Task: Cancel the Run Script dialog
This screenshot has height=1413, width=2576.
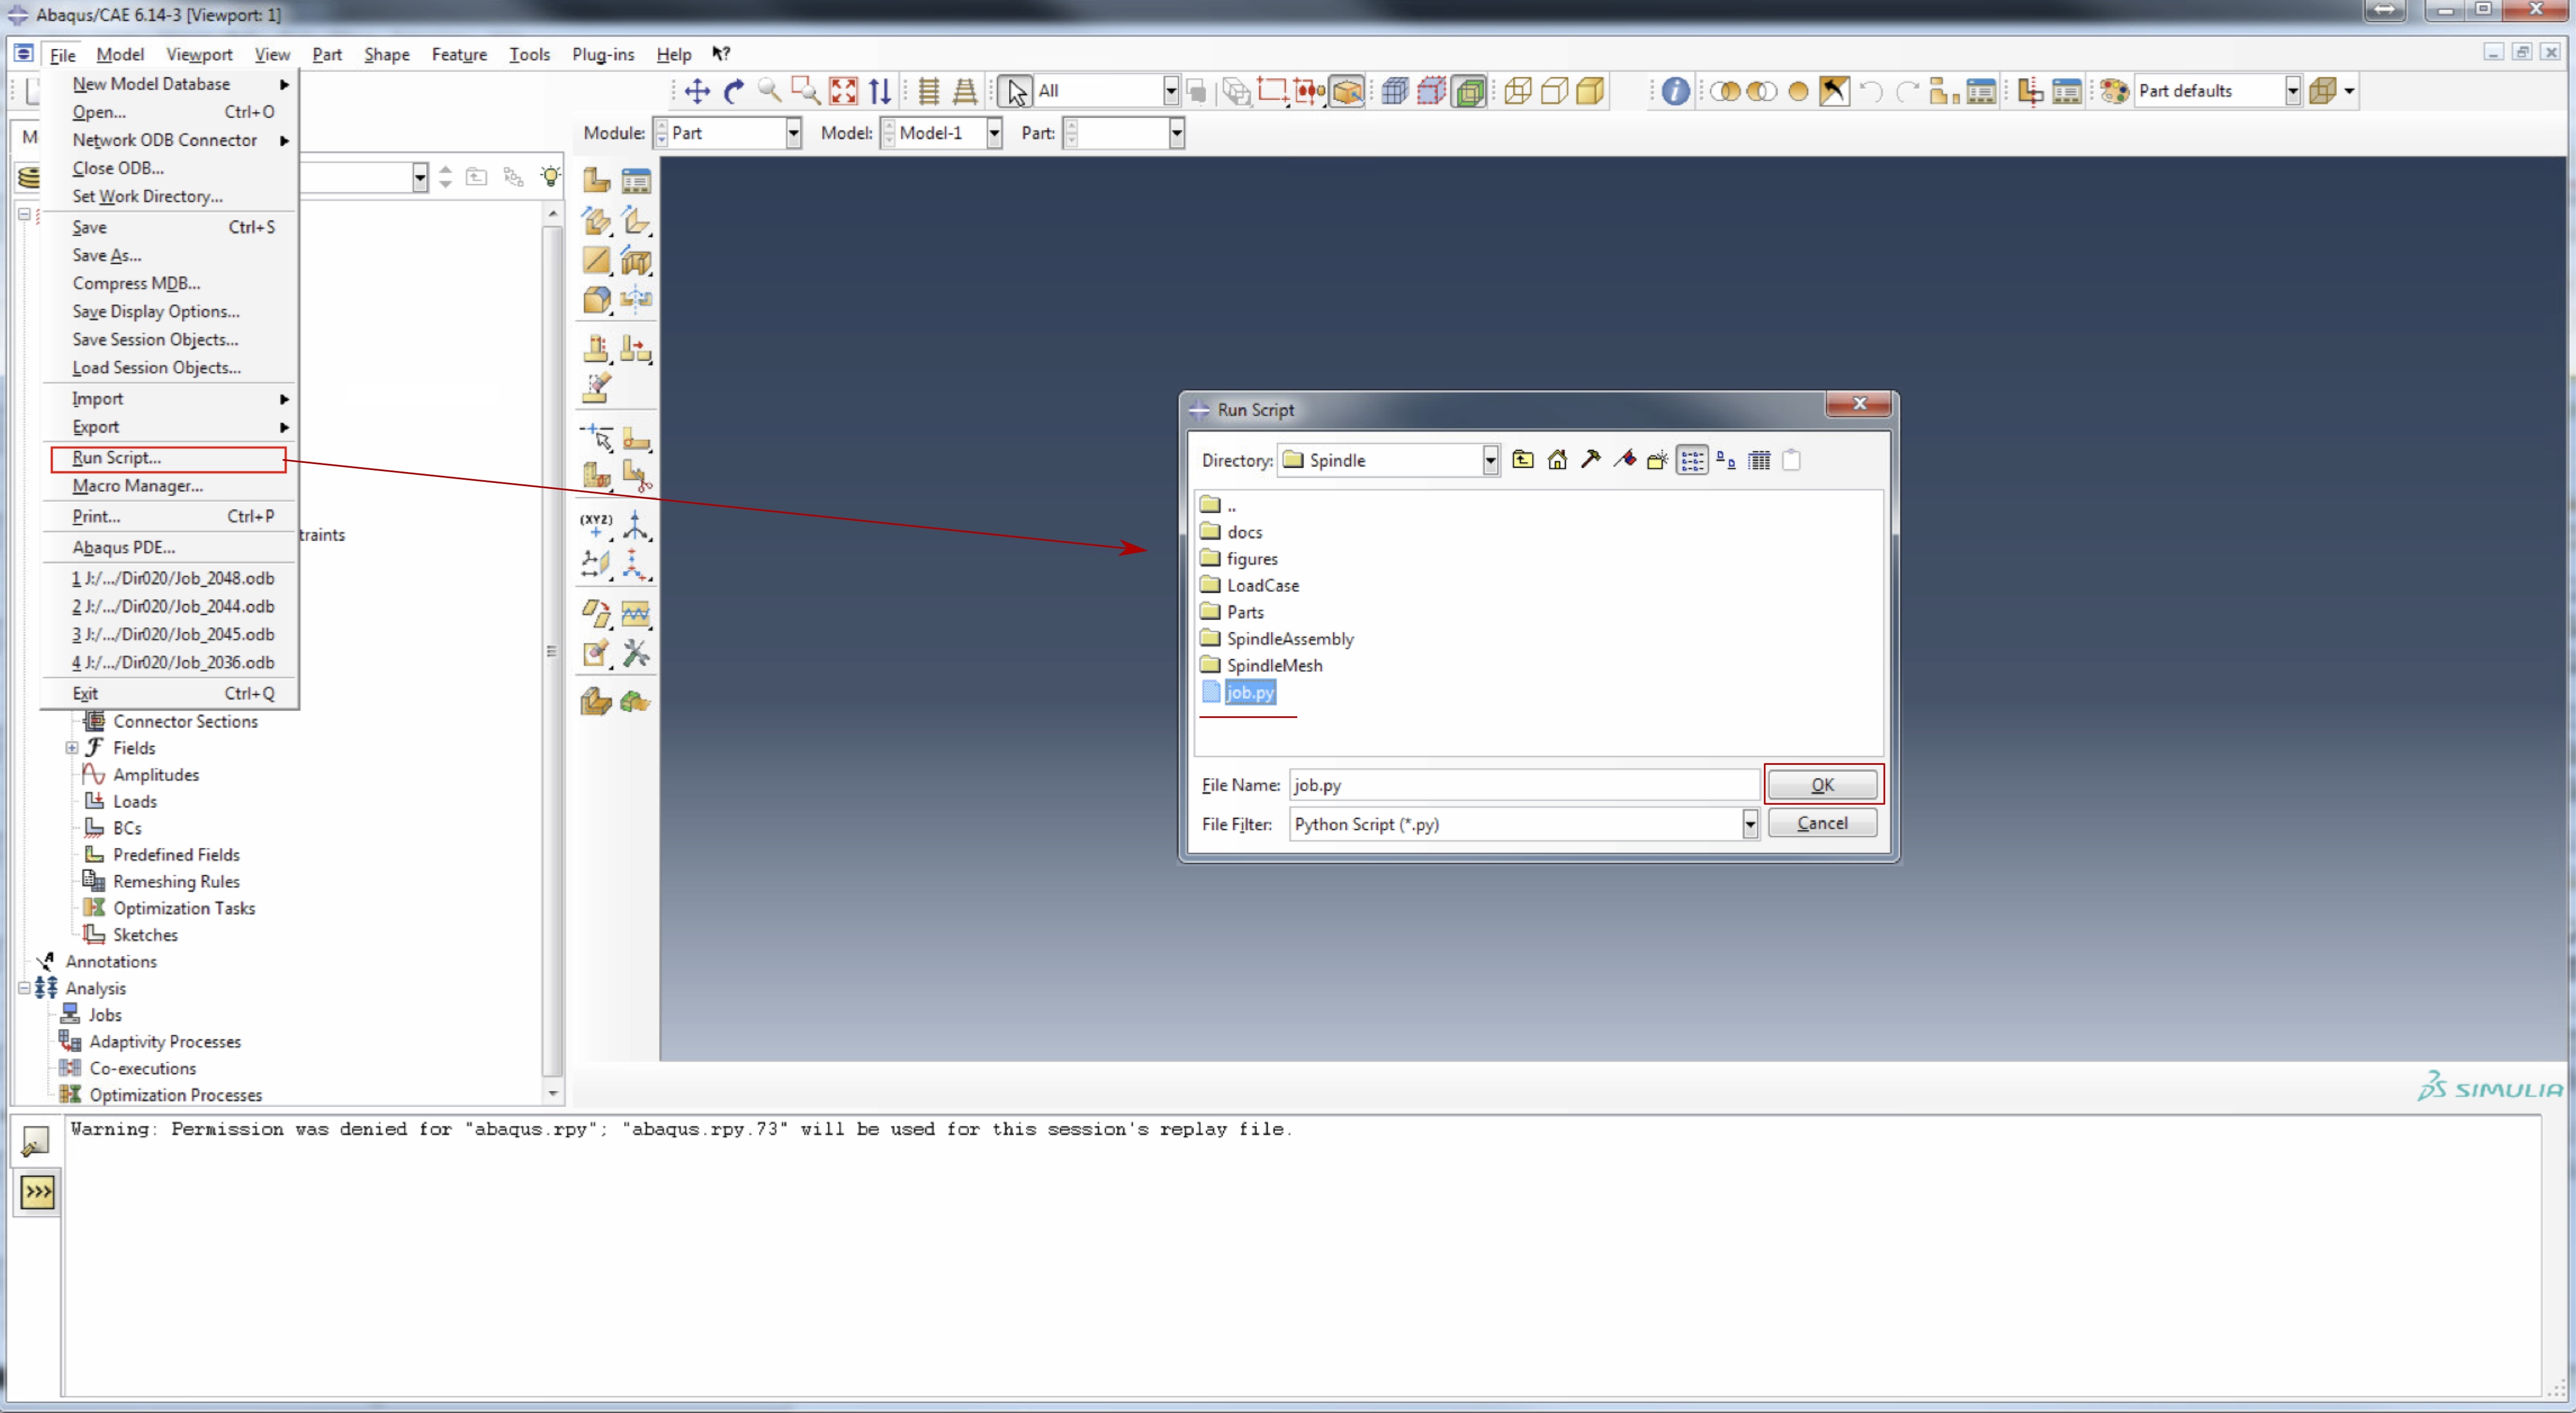Action: (x=1821, y=823)
